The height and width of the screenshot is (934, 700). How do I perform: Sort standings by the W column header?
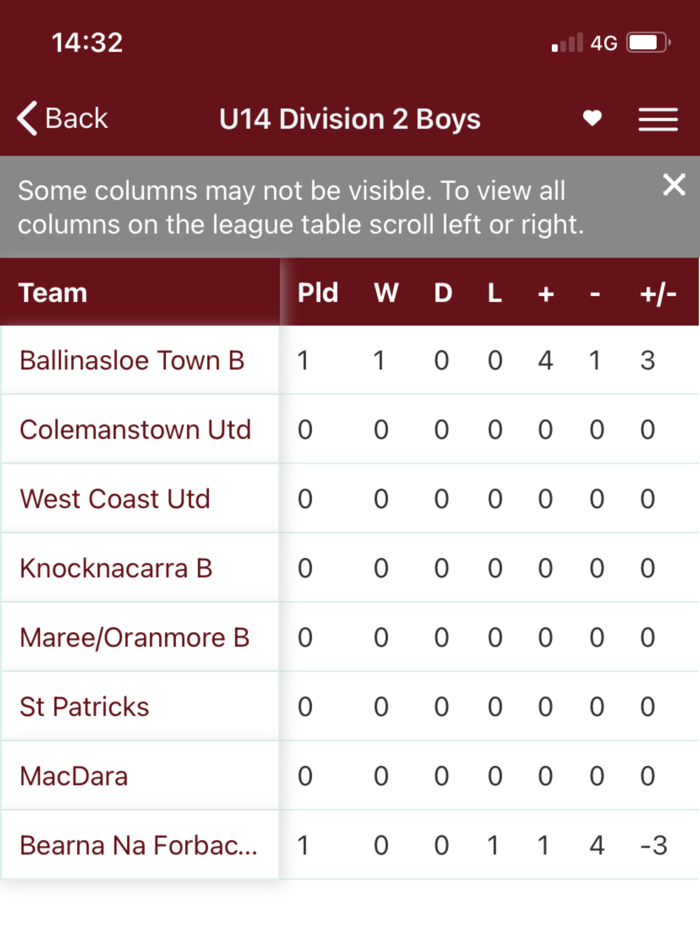click(x=385, y=293)
